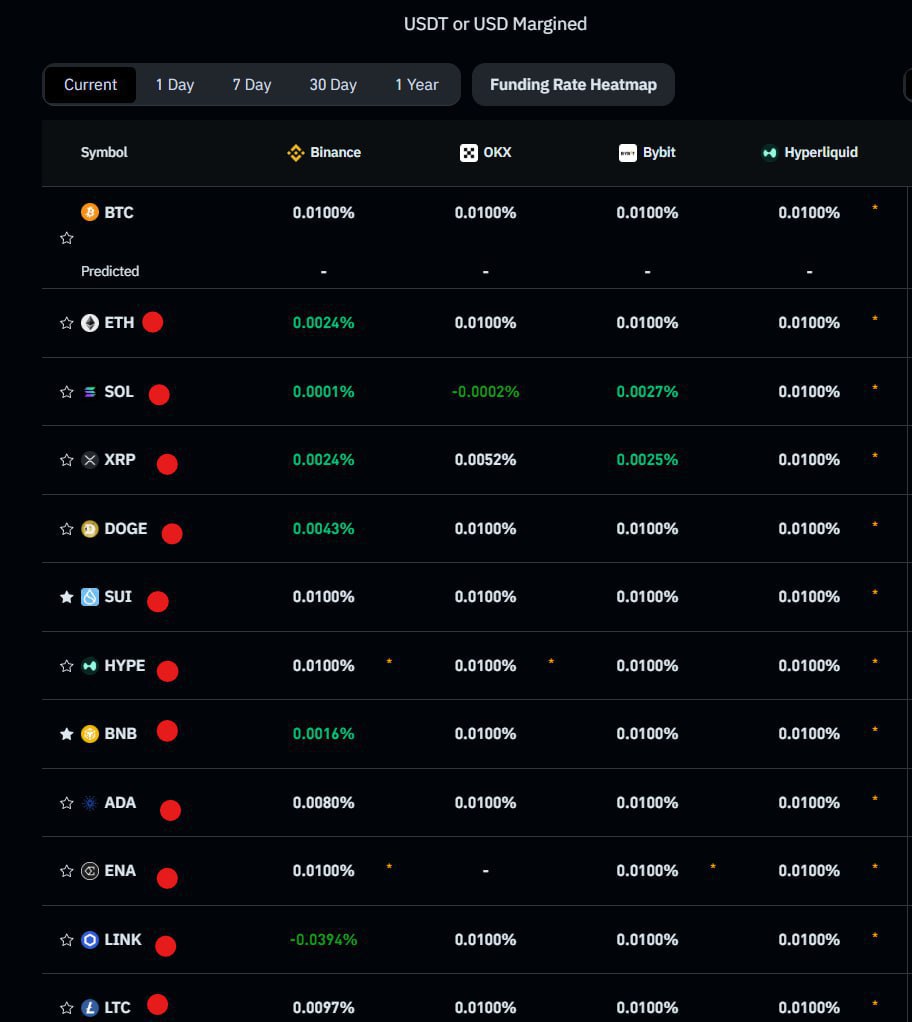Viewport: 912px width, 1022px height.
Task: Click the Hyperliquid logo in header
Action: 769,153
